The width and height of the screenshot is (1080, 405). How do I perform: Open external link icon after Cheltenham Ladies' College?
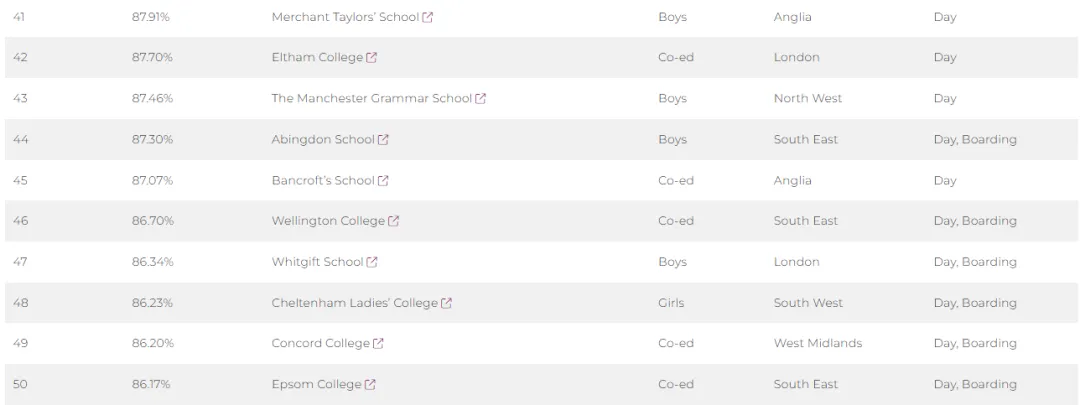coord(446,303)
